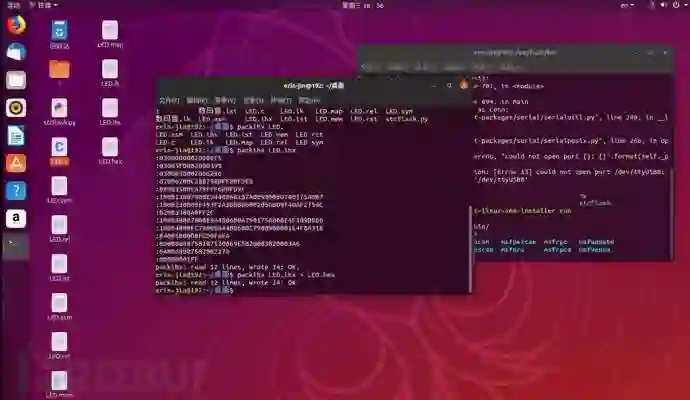Select the highlighted C source file icon
This screenshot has height=400, width=690.
59,151
